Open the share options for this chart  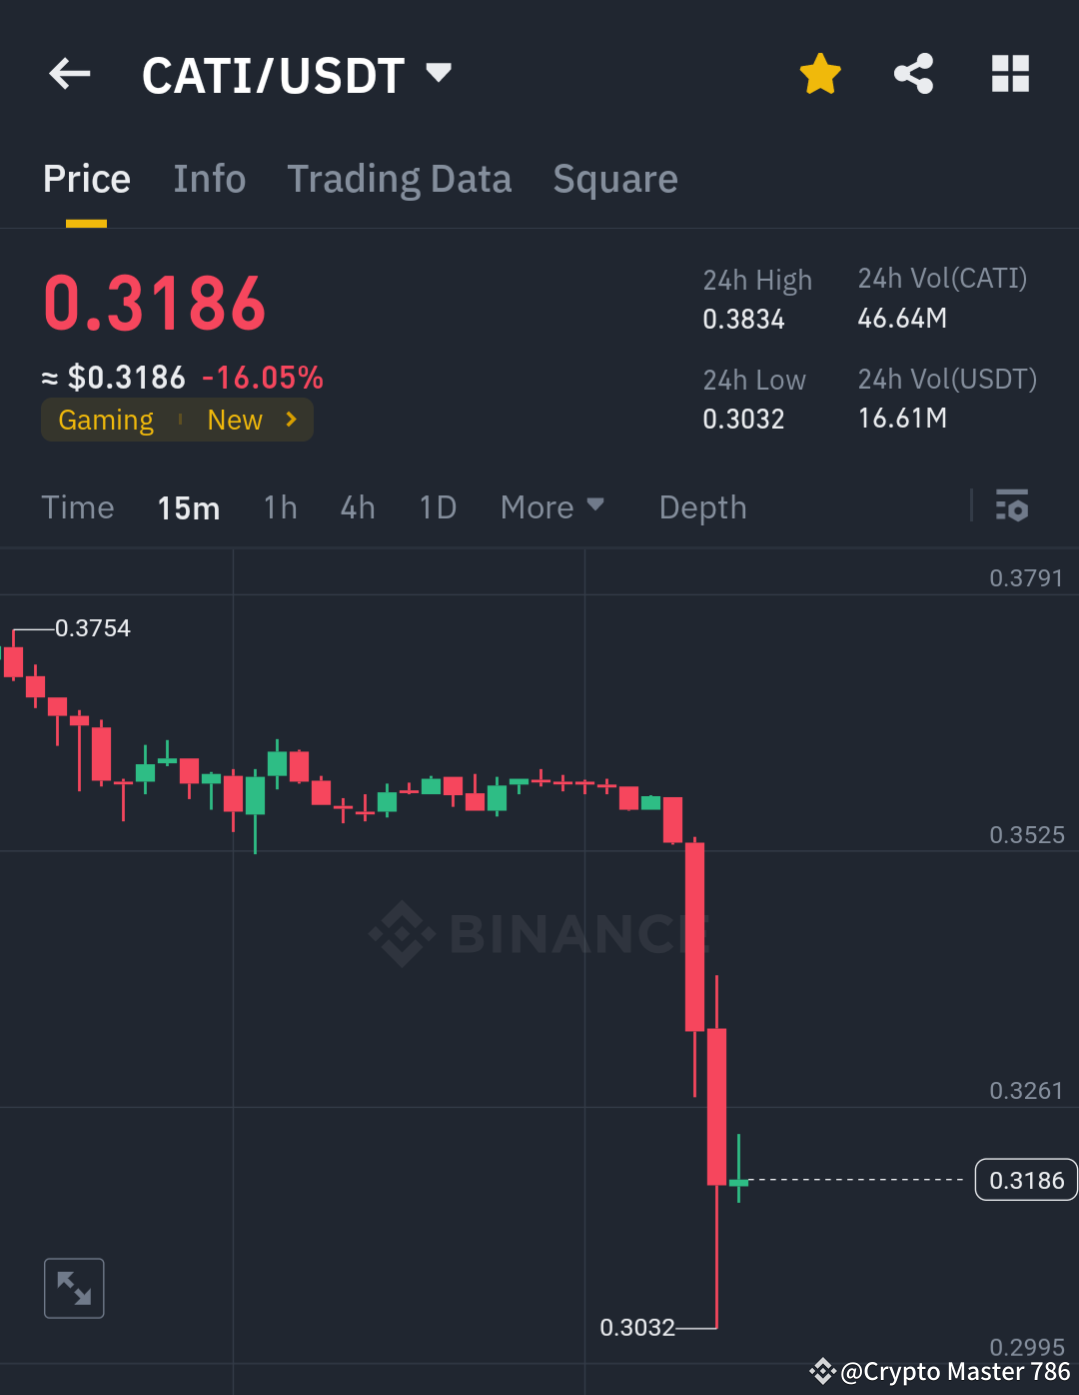pyautogui.click(x=913, y=73)
